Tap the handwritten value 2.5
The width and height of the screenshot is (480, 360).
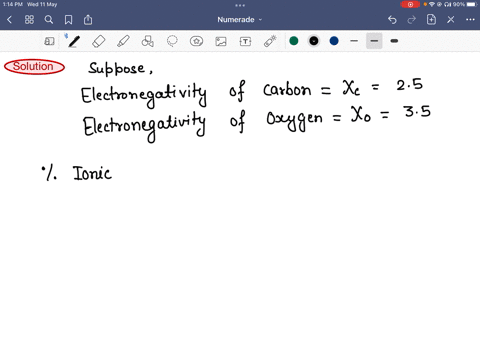tap(410, 85)
